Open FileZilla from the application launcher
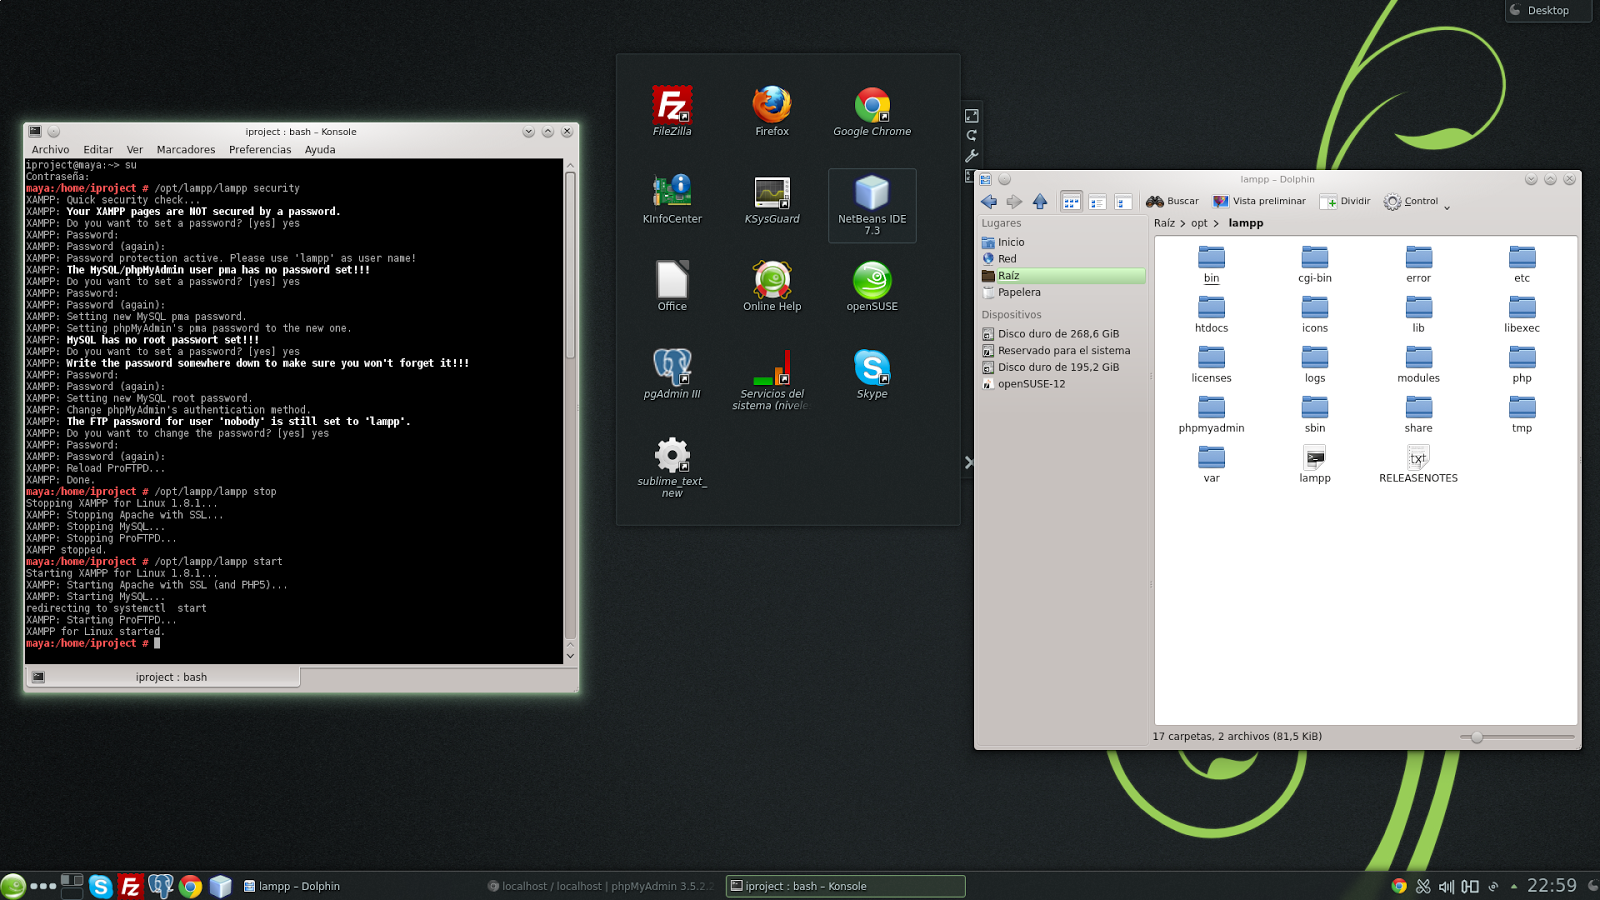Image resolution: width=1600 pixels, height=900 pixels. point(672,105)
